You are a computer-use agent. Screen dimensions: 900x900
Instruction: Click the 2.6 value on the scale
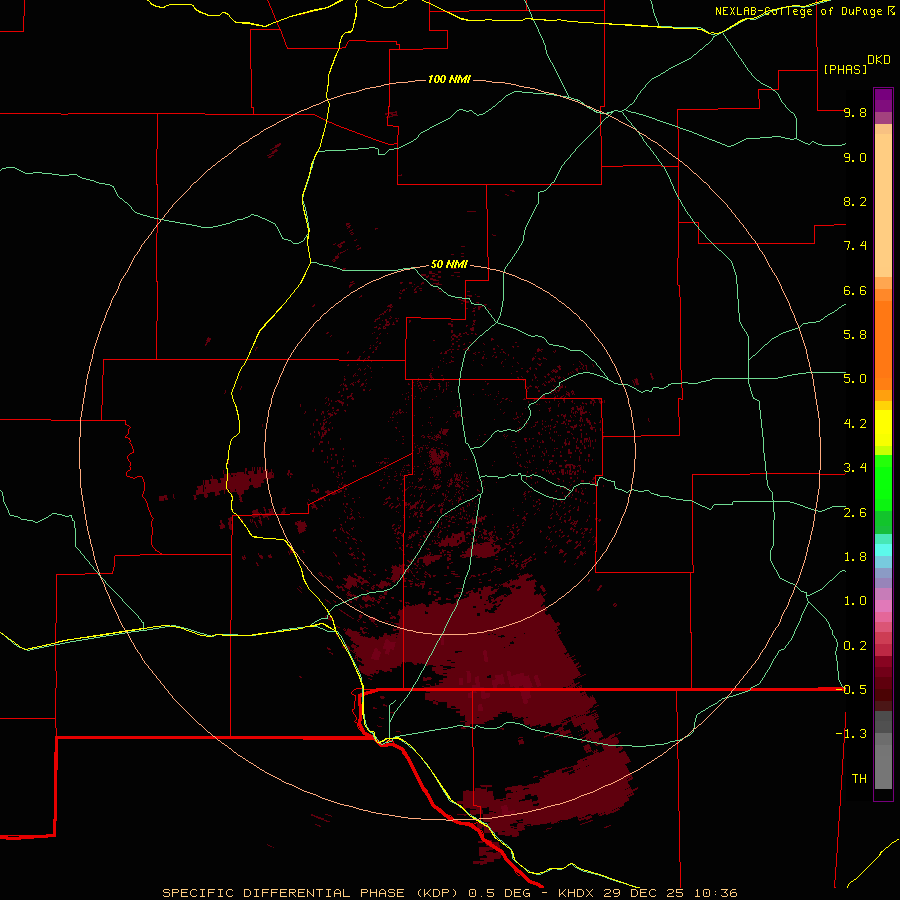[855, 513]
